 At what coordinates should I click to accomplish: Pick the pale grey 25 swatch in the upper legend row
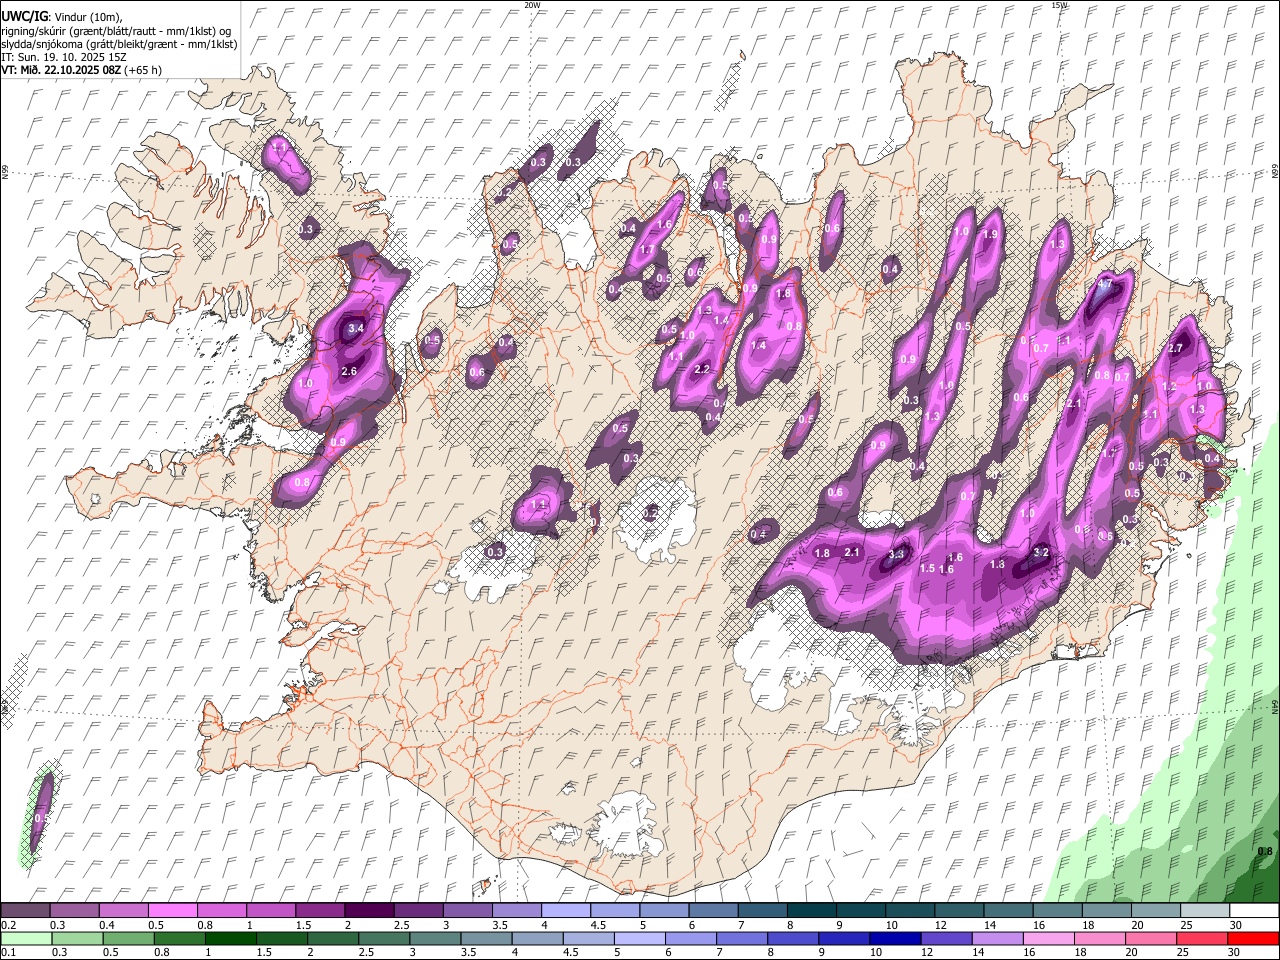tap(1204, 911)
